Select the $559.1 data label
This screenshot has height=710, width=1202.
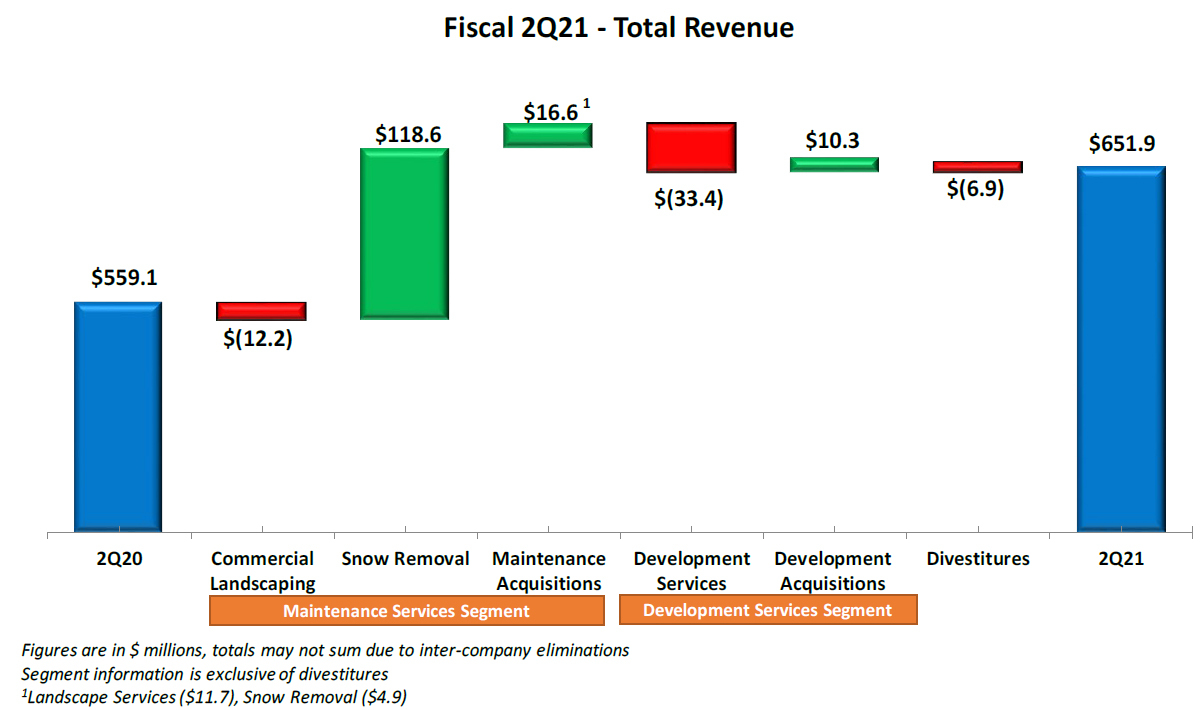[x=124, y=279]
